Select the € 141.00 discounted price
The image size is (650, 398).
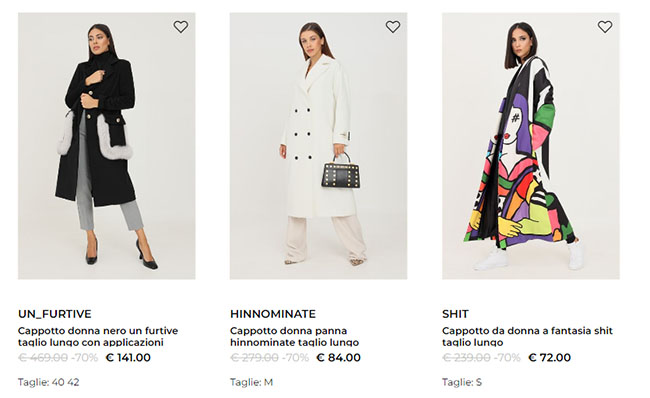pos(128,357)
